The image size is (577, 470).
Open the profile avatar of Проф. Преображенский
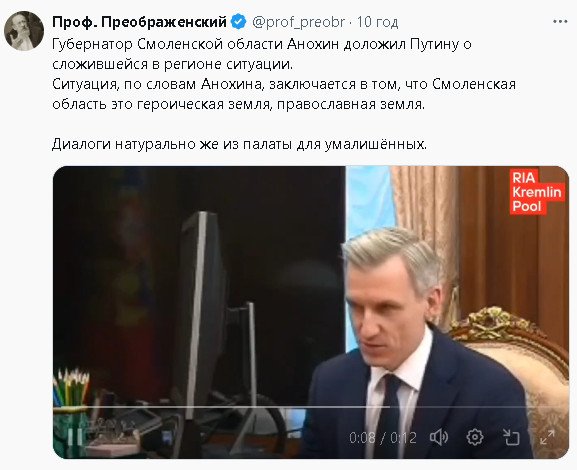tap(24, 31)
